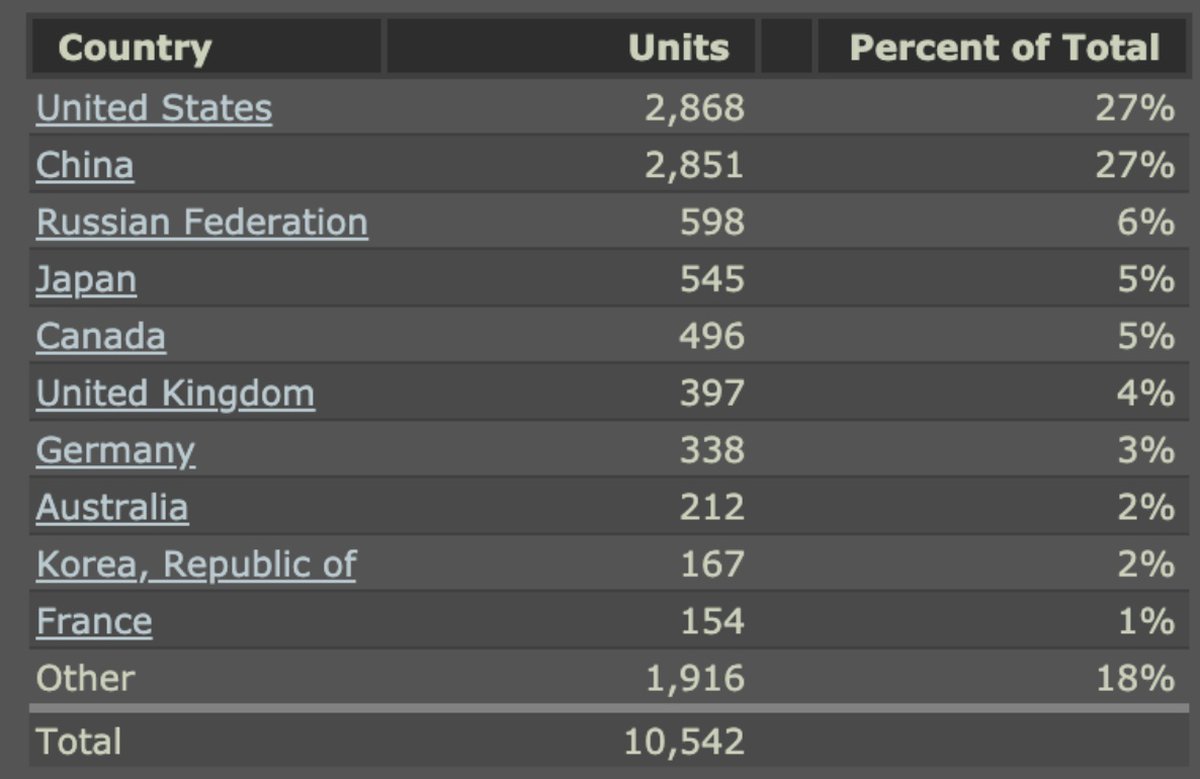
Task: Visit the Australia link
Action: click(x=112, y=507)
